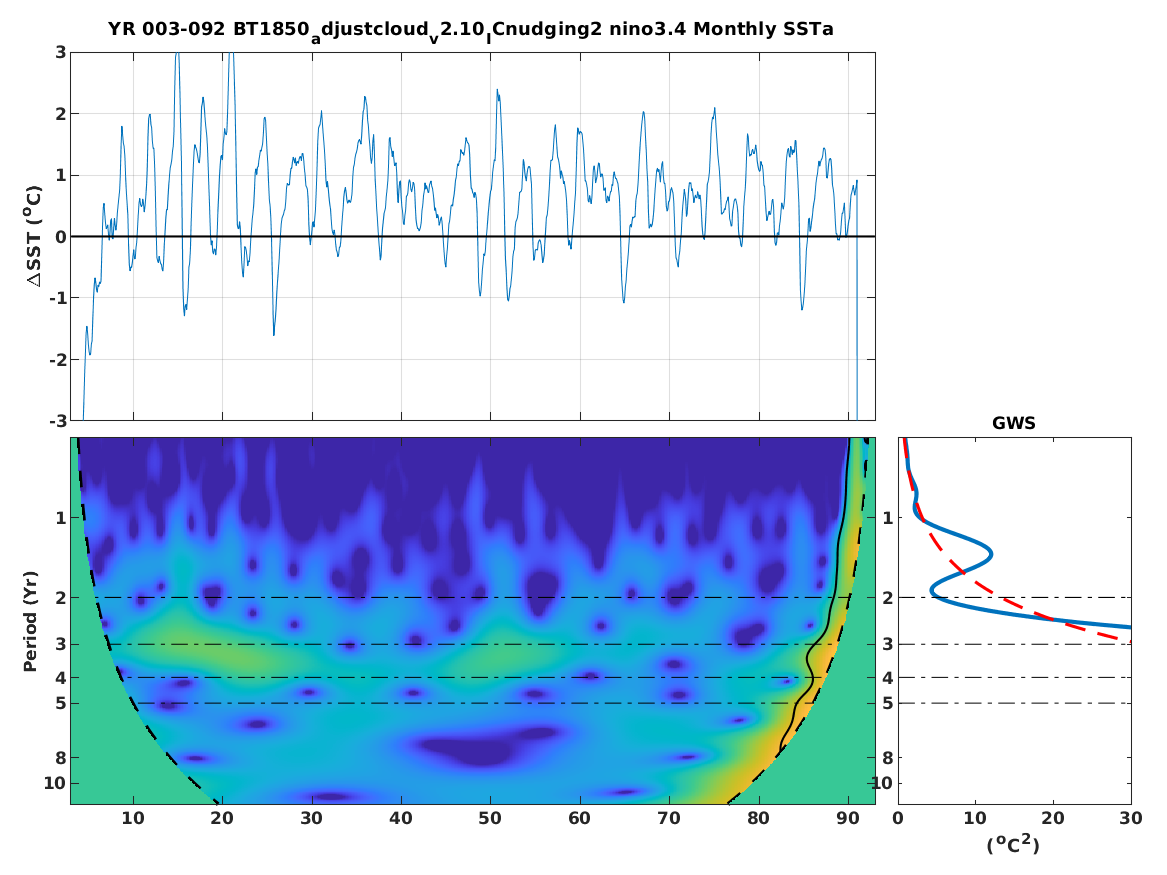Select the (°C²) x-axis label under GWS
The image size is (1167, 875).
coord(1013,844)
